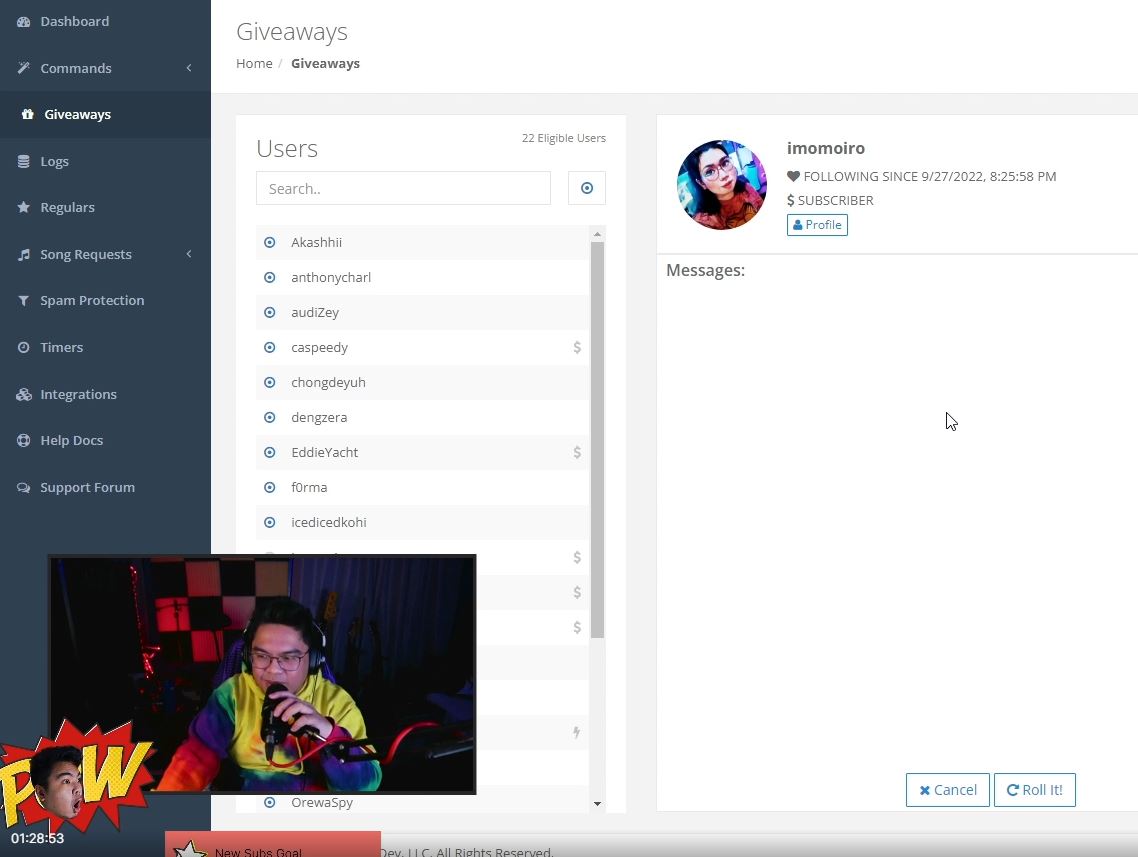
Task: Click imomoiro's avatar picture
Action: click(x=721, y=185)
